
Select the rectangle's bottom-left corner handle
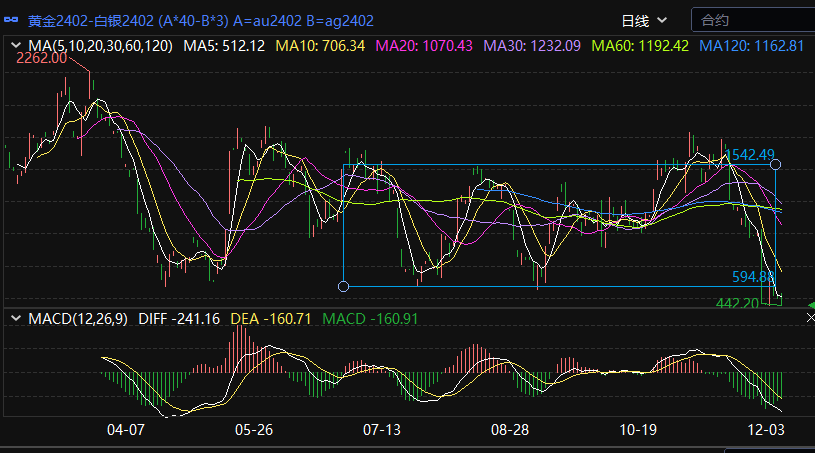(344, 287)
